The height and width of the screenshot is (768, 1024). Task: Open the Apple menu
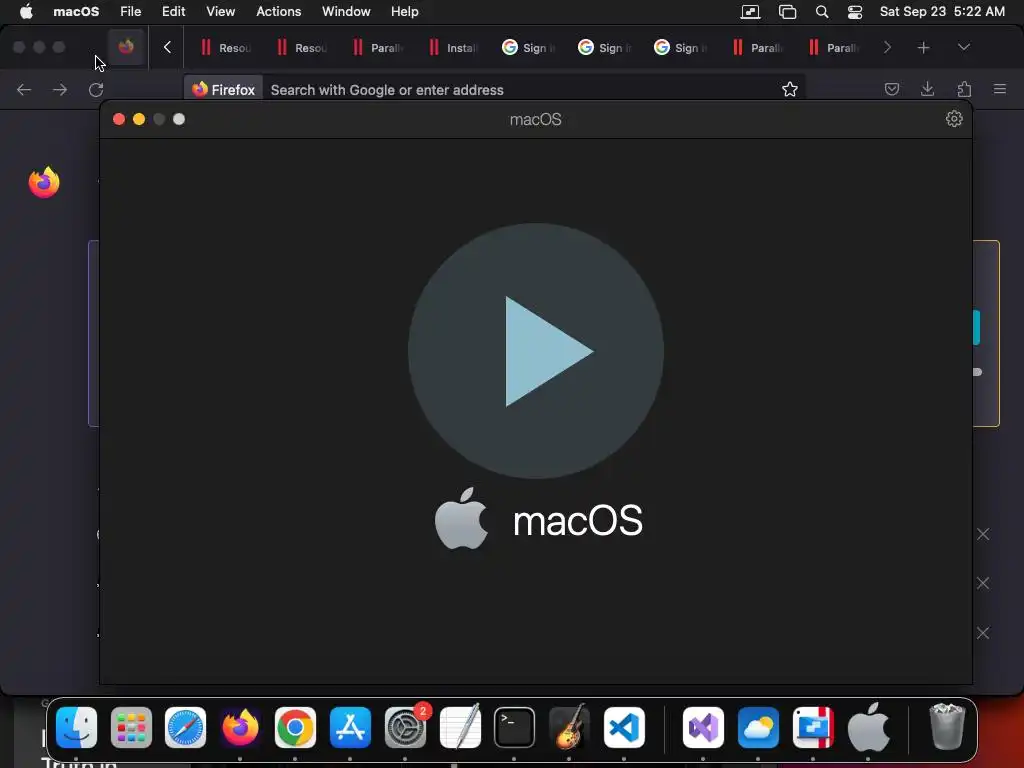26,11
